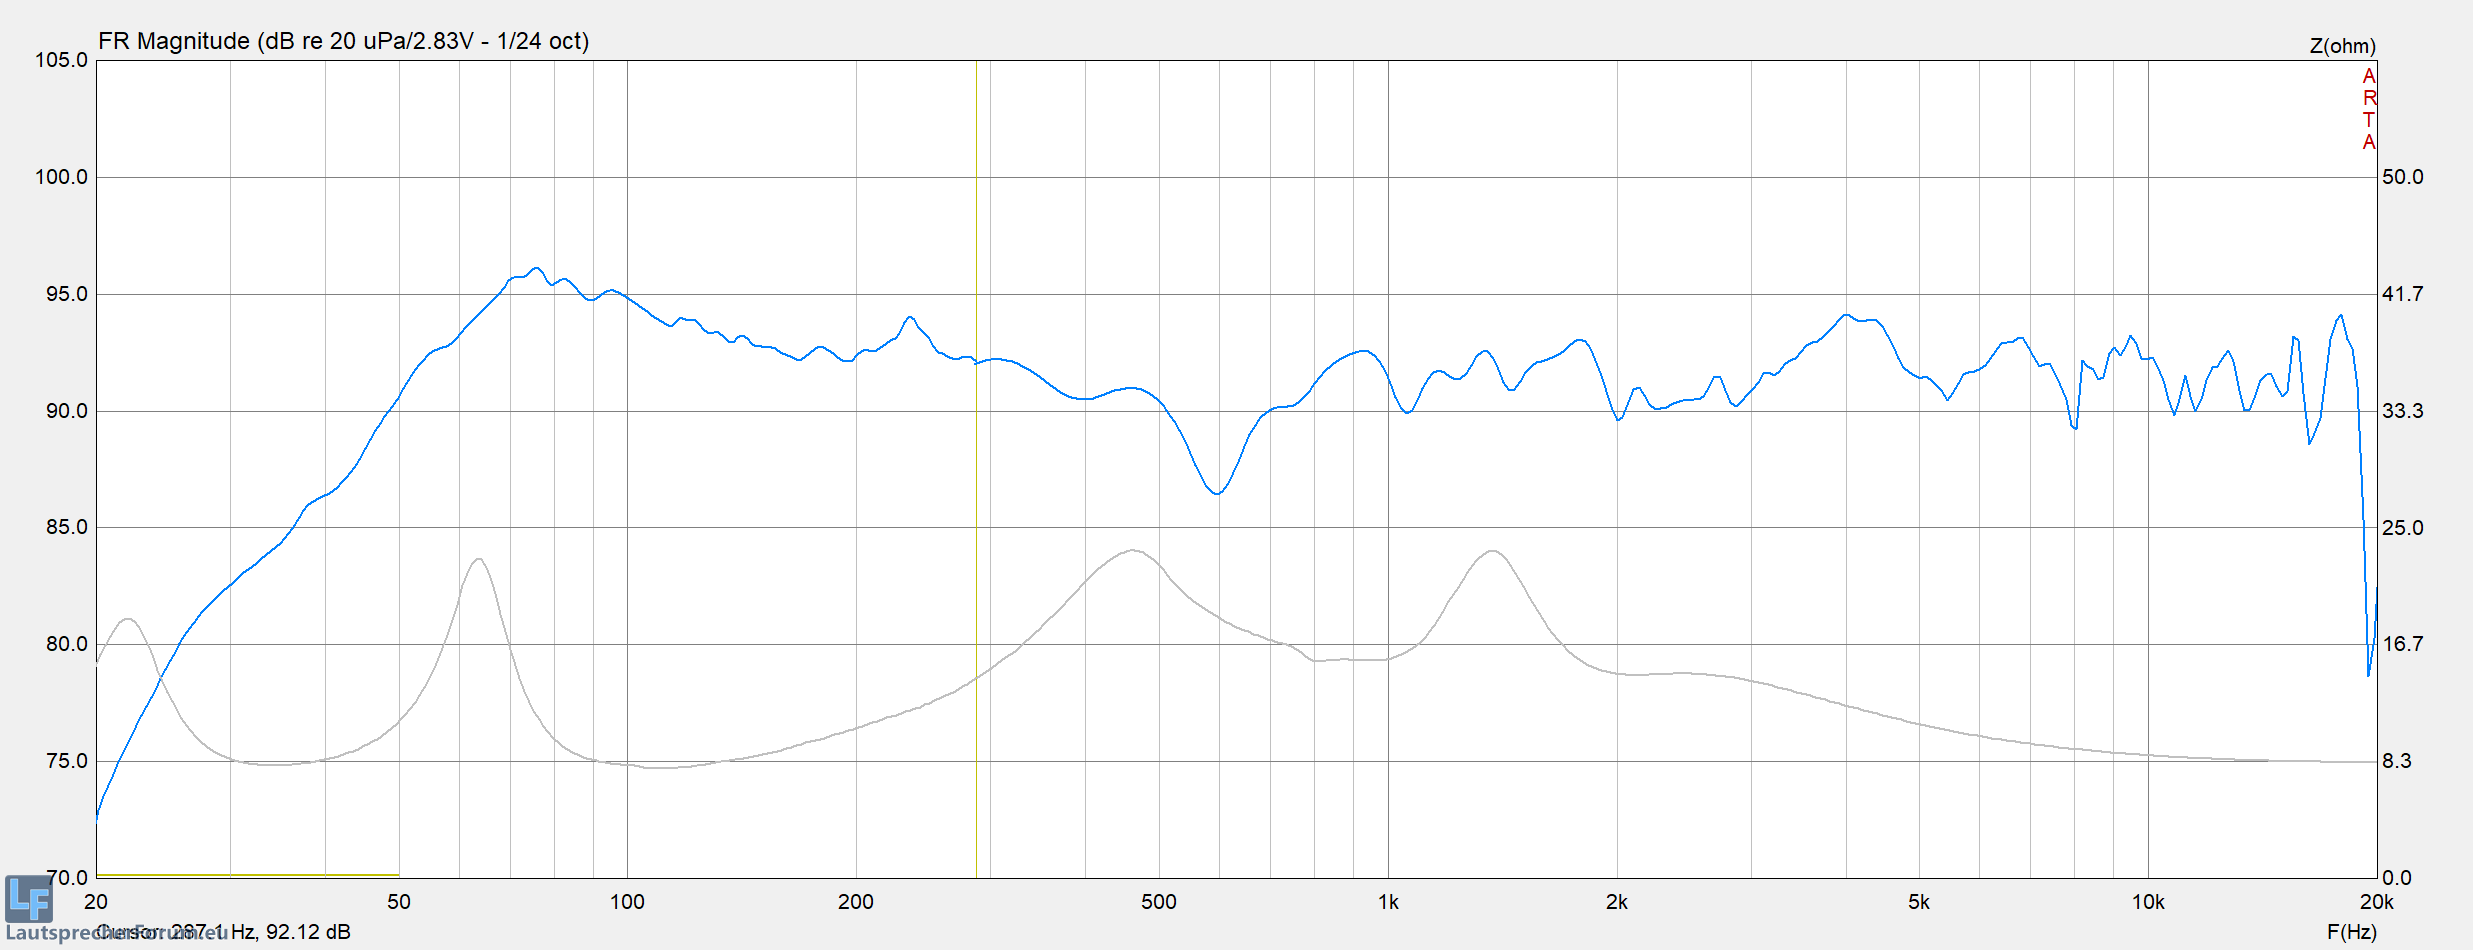Click the FR Magnitude chart title
Screen dimensions: 2473x950
[343, 41]
